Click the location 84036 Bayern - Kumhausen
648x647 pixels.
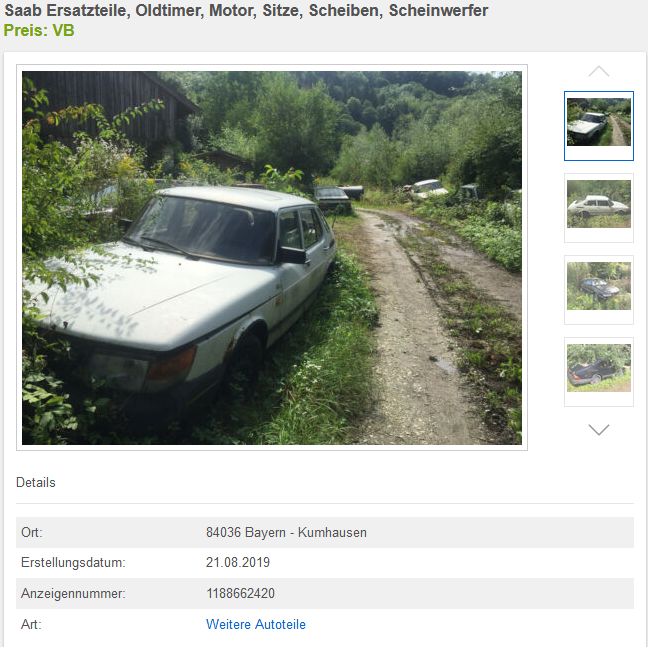286,532
